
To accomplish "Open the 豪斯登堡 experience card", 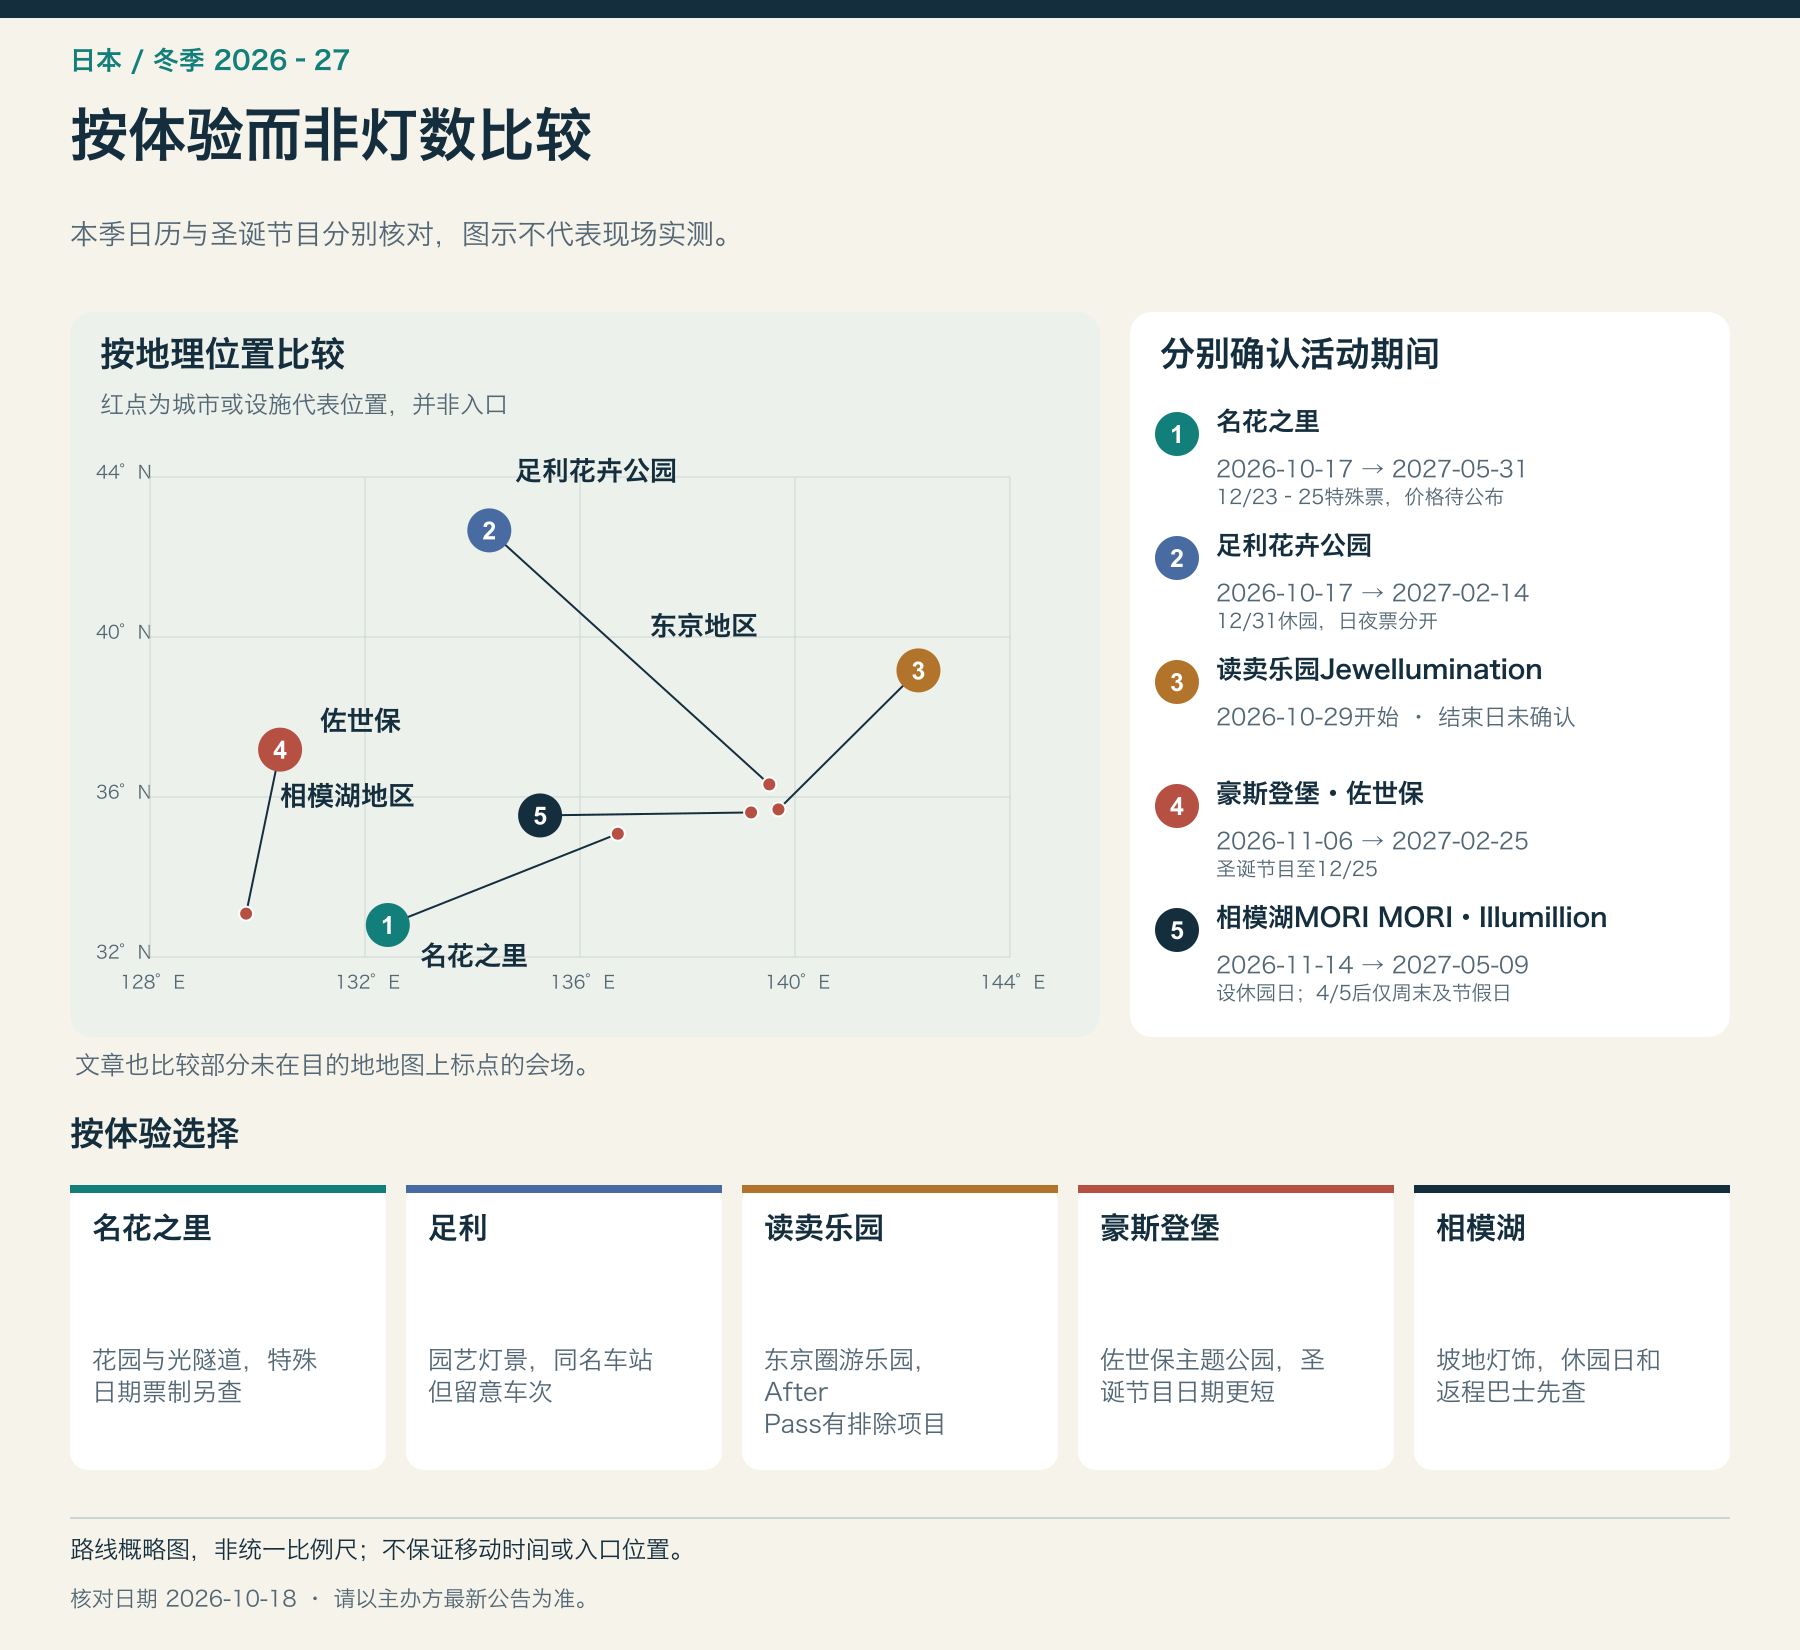I will pyautogui.click(x=1236, y=1327).
